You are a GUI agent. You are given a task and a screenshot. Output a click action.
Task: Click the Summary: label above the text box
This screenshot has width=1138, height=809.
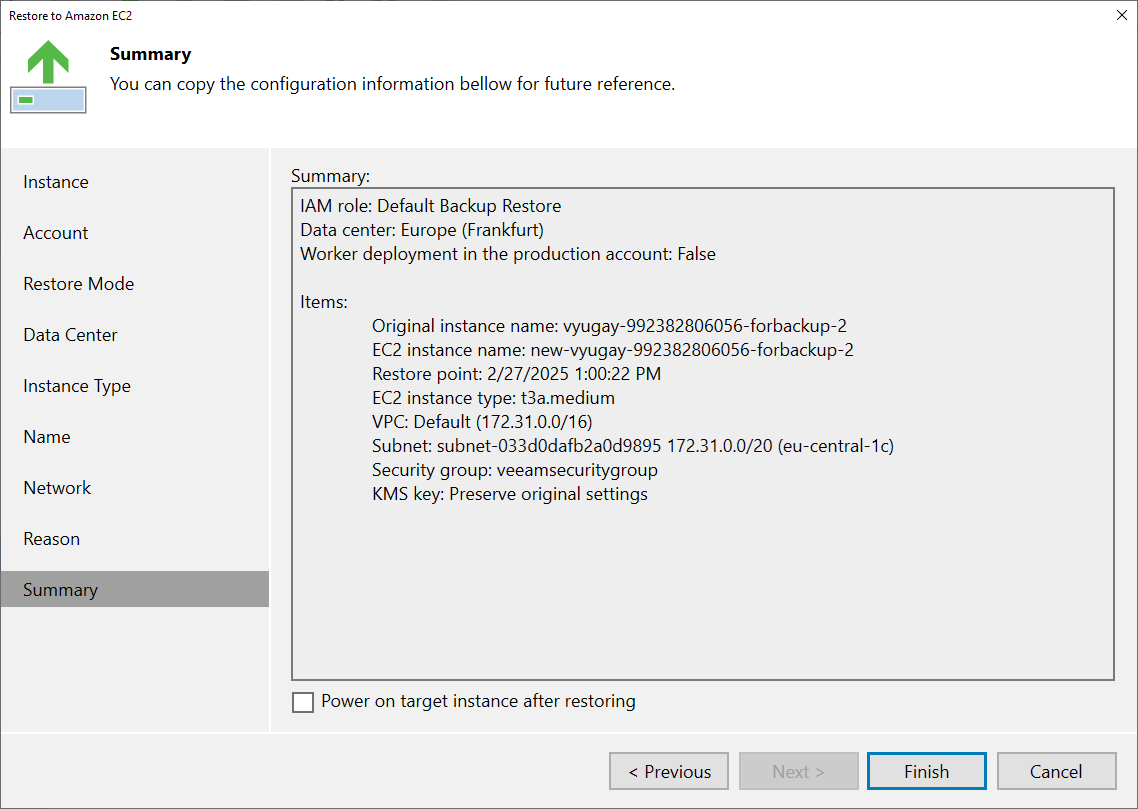pyautogui.click(x=330, y=176)
